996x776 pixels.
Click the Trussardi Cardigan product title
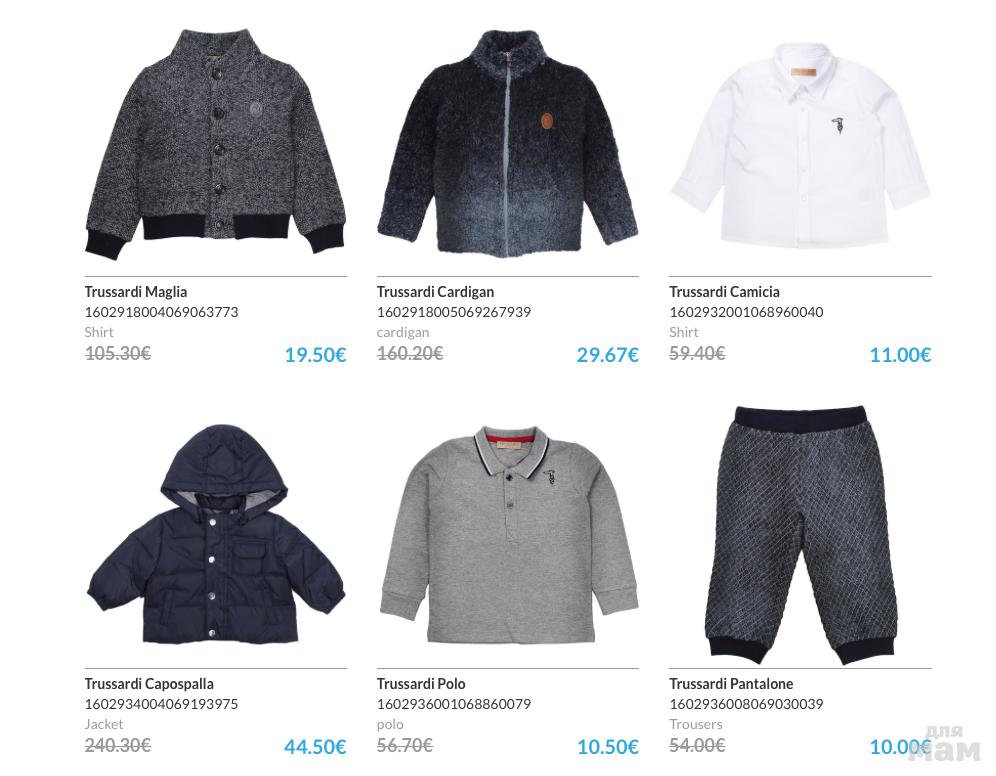pos(435,292)
